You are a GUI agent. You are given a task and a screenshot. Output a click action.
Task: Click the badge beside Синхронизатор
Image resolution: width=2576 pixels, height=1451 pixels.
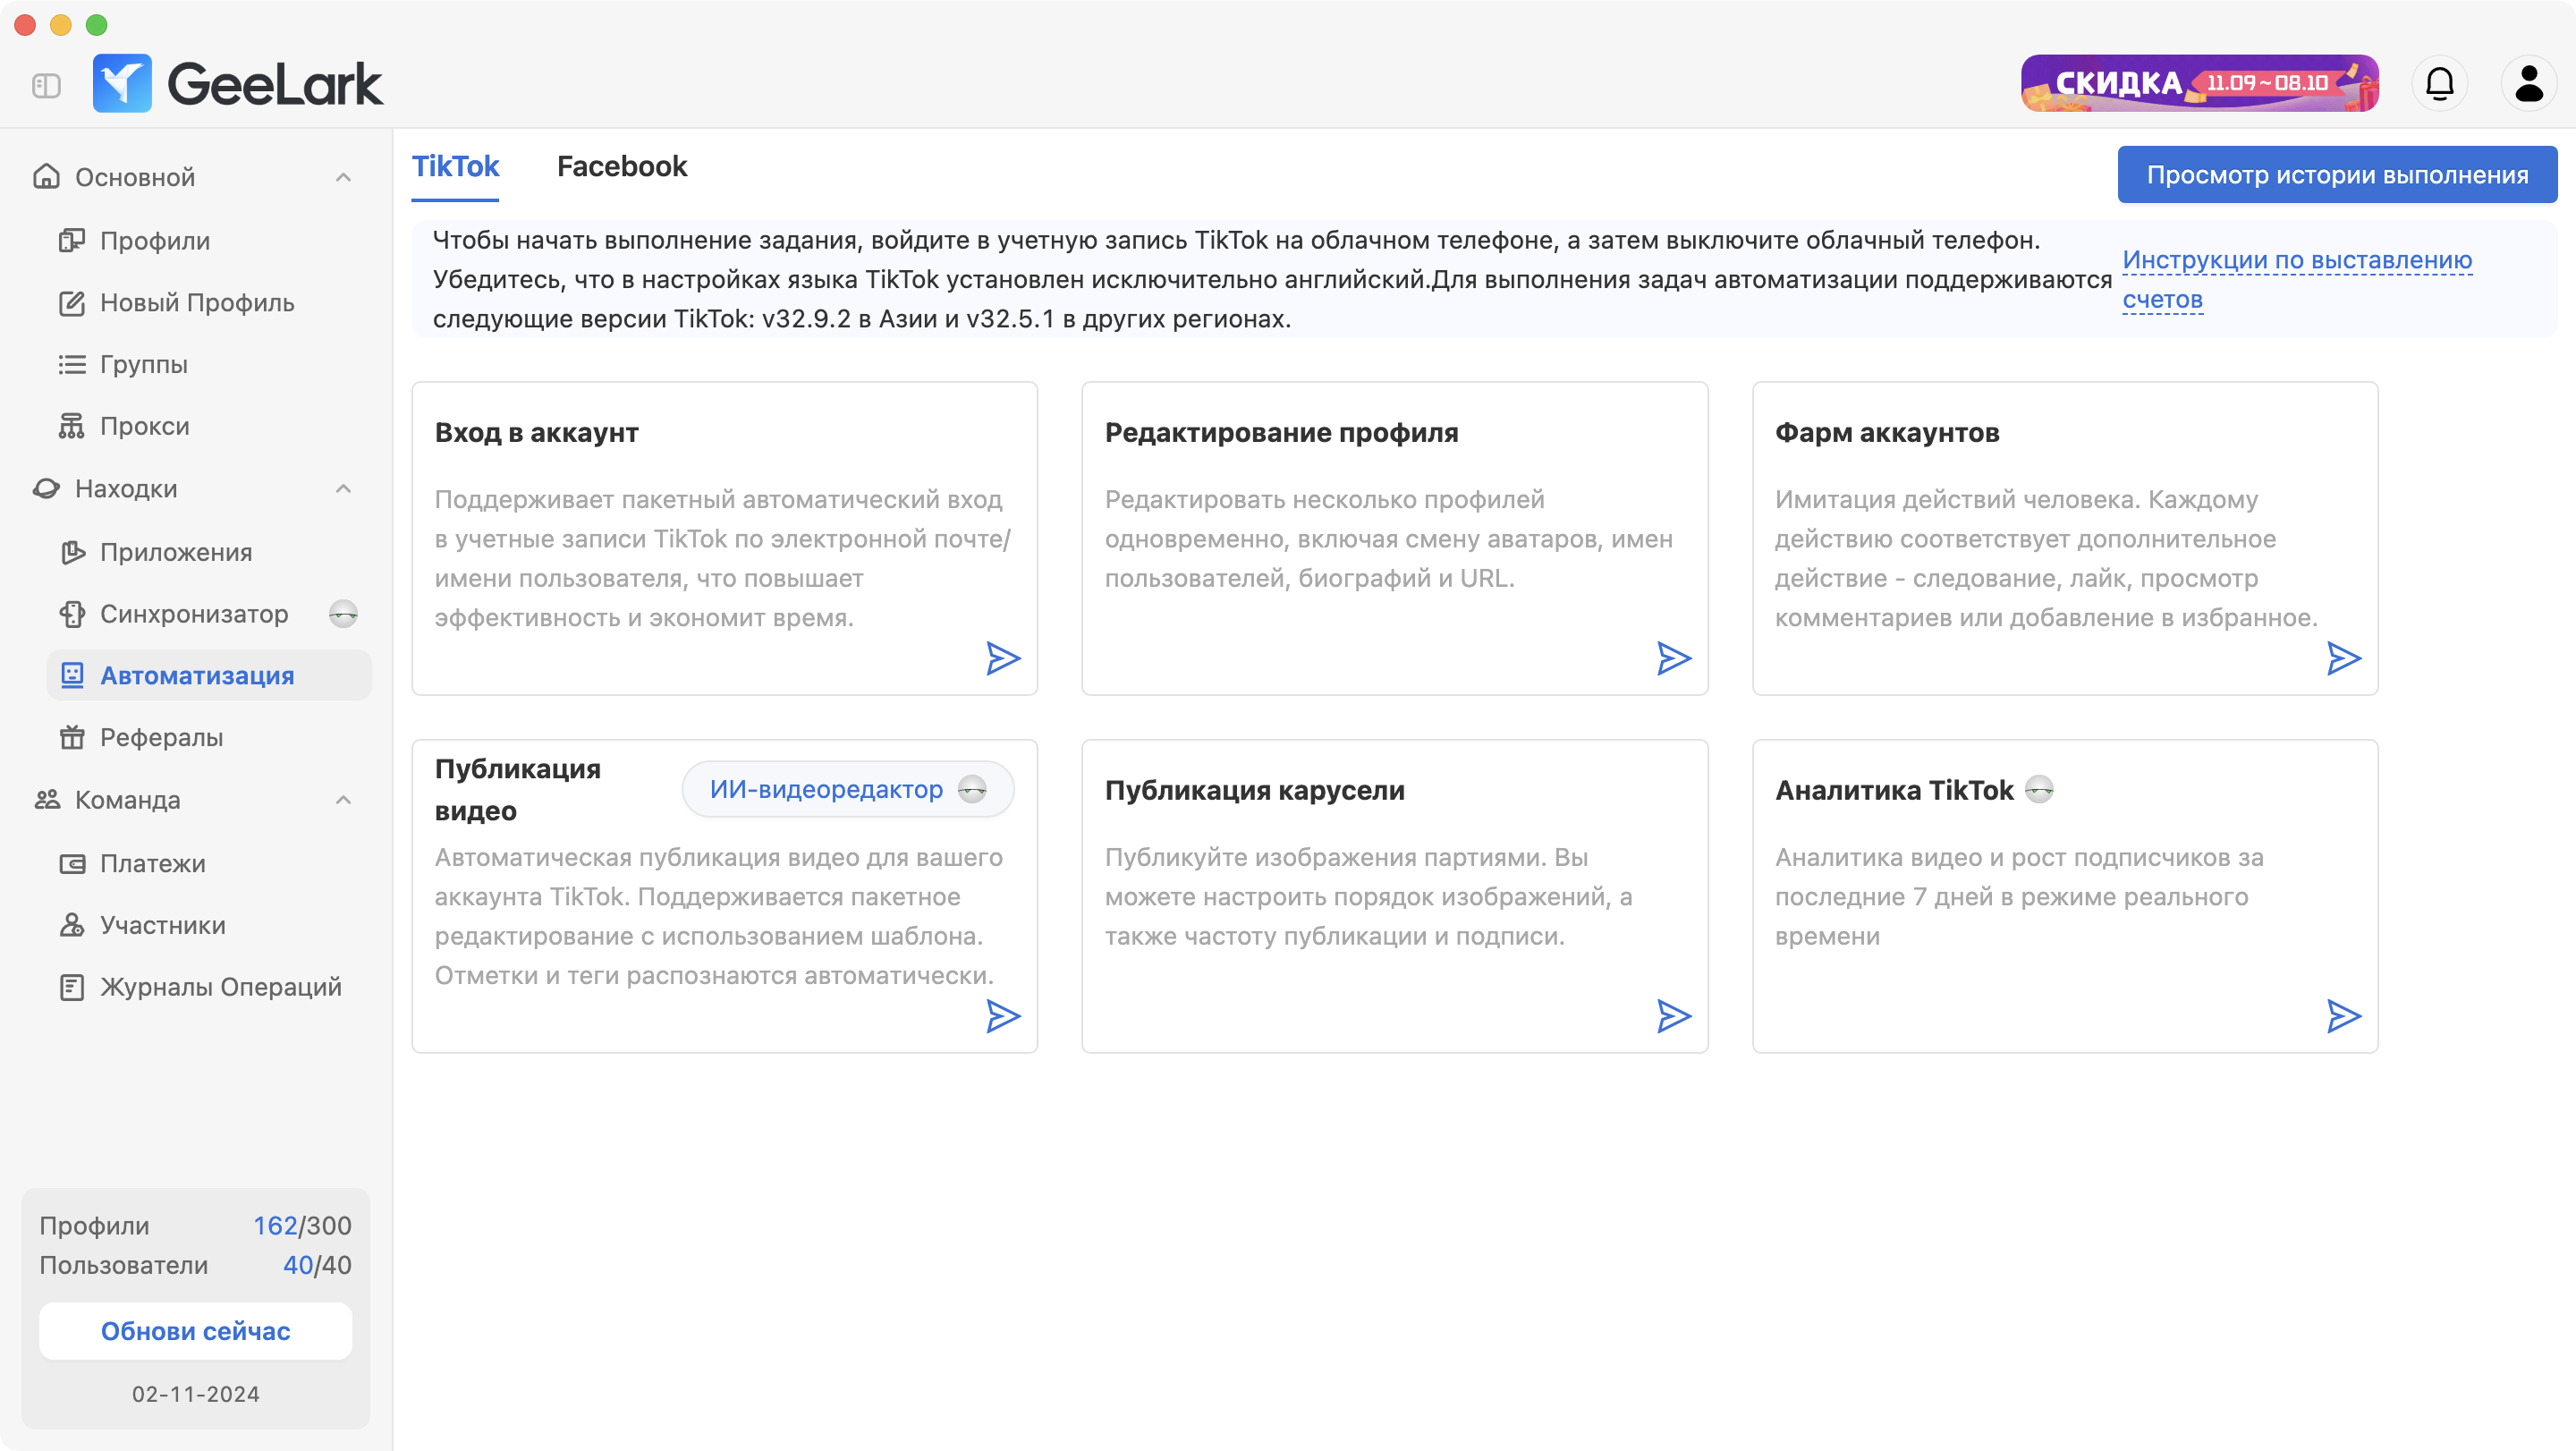tap(343, 614)
